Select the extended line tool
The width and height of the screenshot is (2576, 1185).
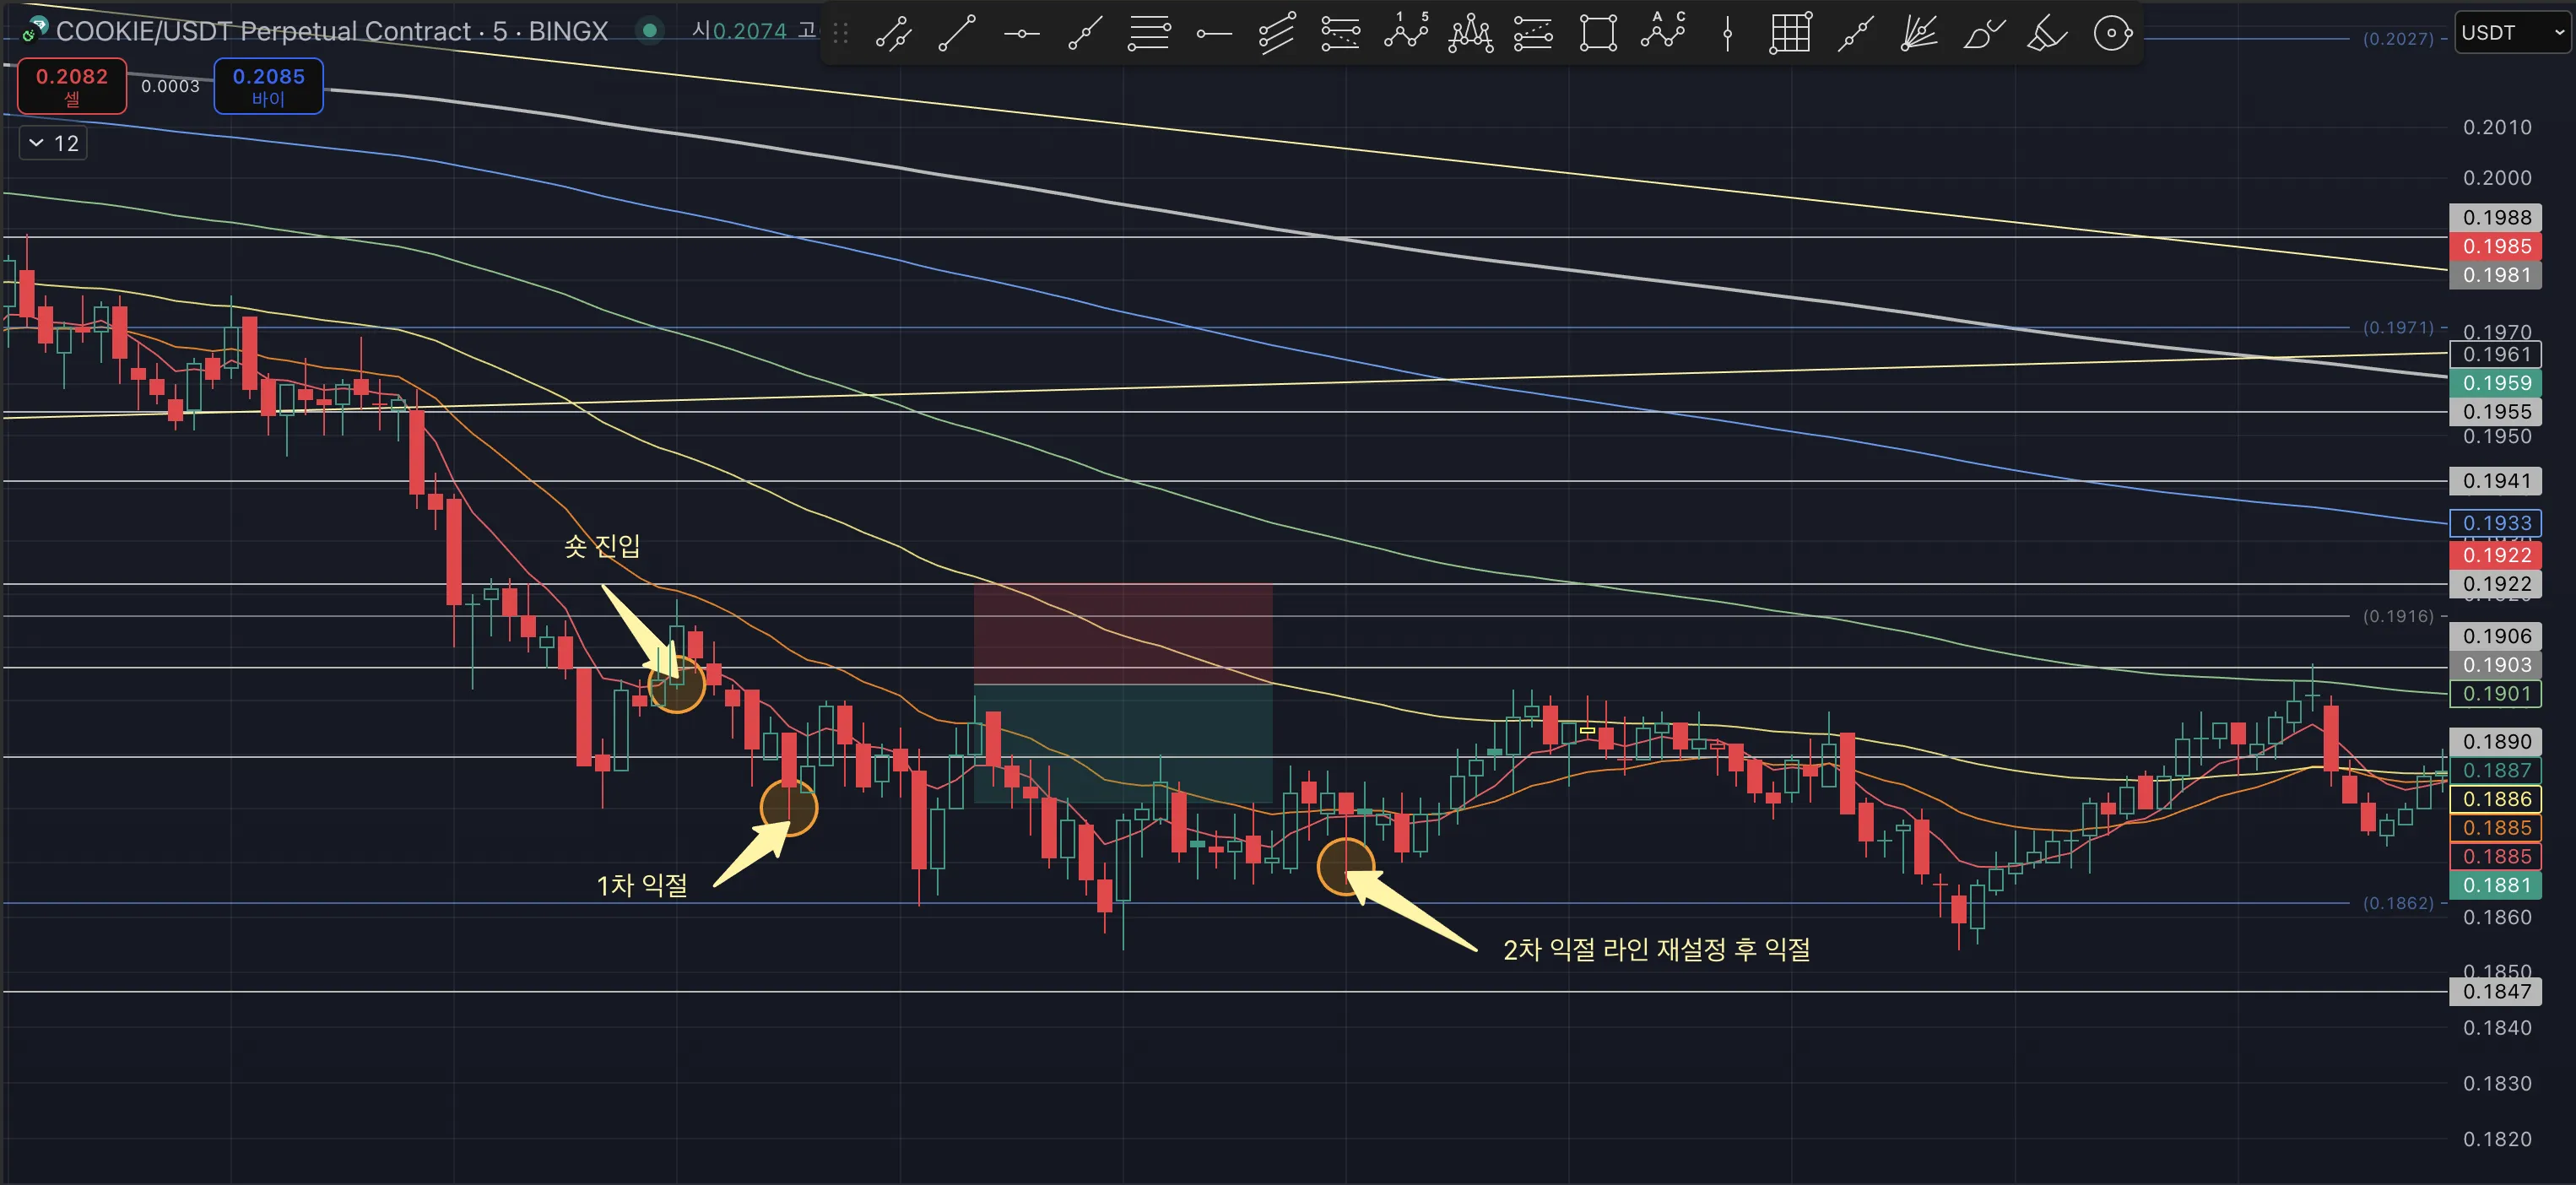pos(1855,33)
